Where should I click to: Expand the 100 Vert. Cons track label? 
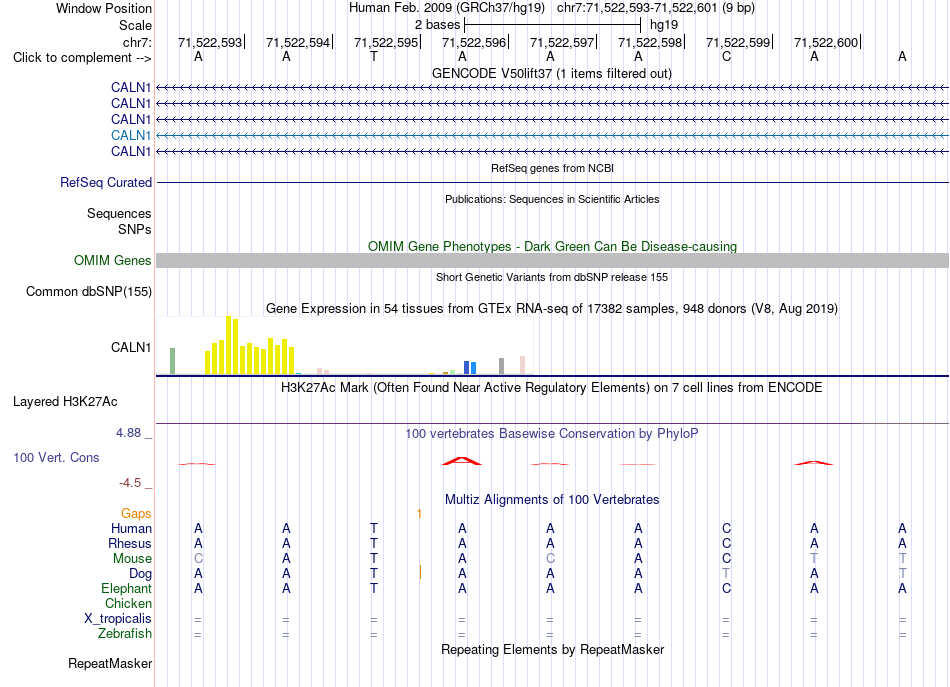[x=56, y=457]
